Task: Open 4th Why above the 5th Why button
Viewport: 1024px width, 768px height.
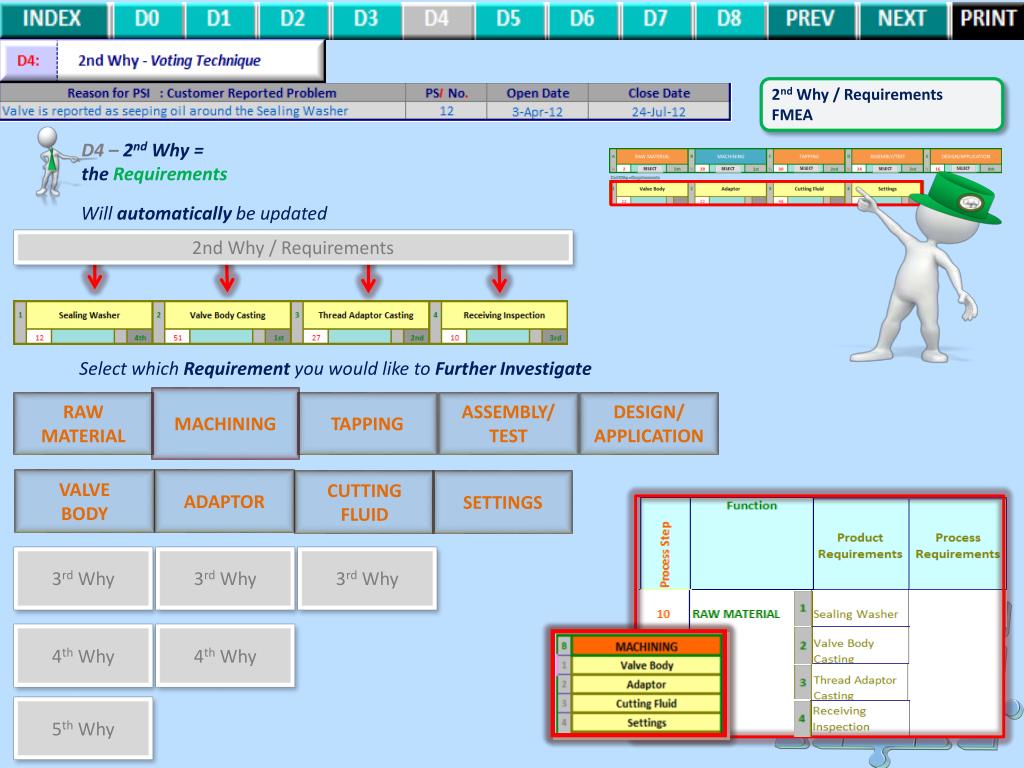Action: 83,656
